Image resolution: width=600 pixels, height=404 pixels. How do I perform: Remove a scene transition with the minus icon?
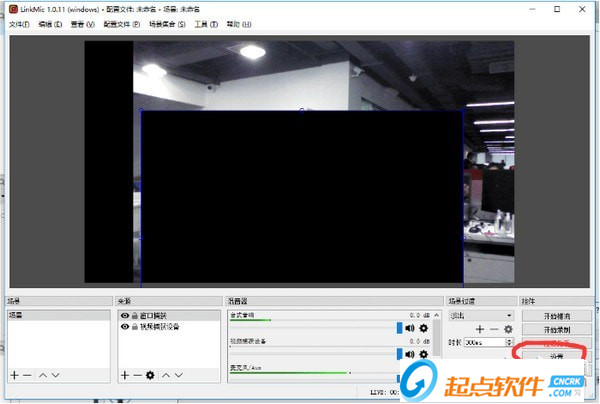494,329
